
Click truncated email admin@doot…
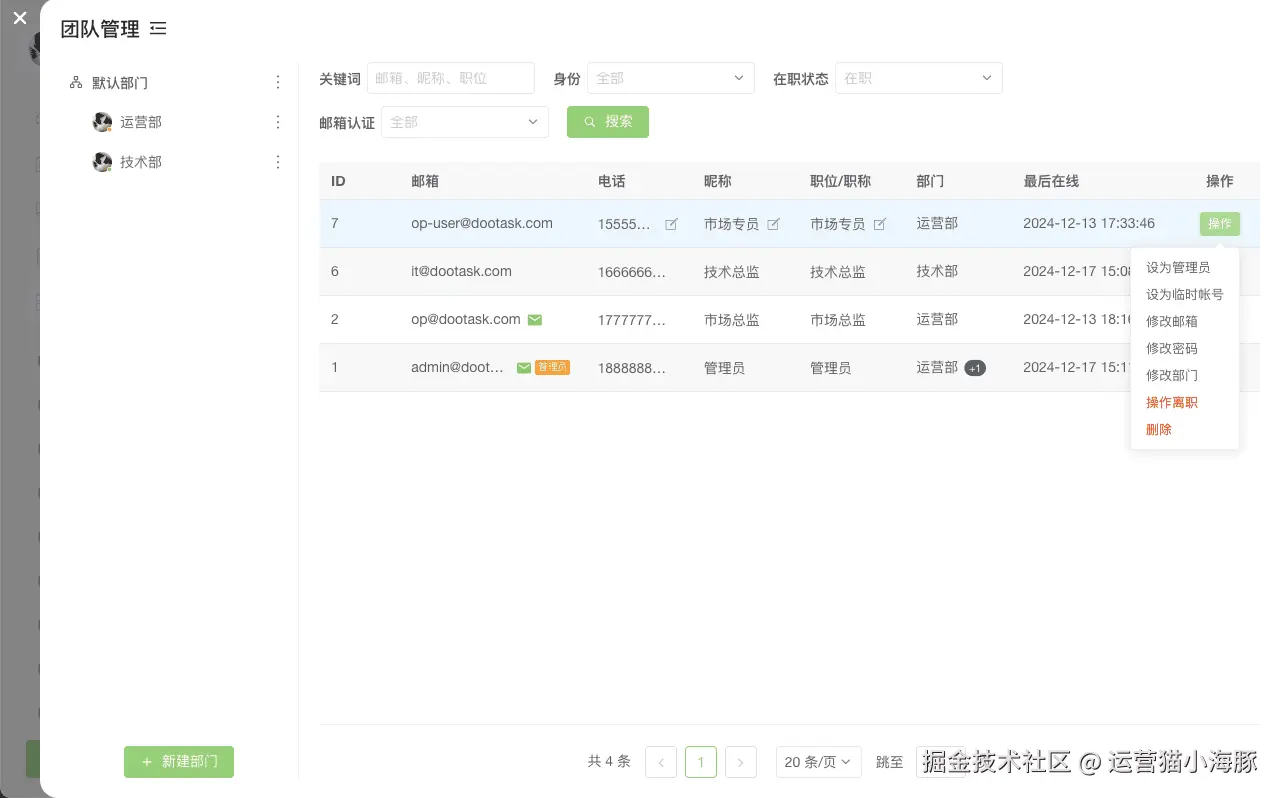[458, 368]
